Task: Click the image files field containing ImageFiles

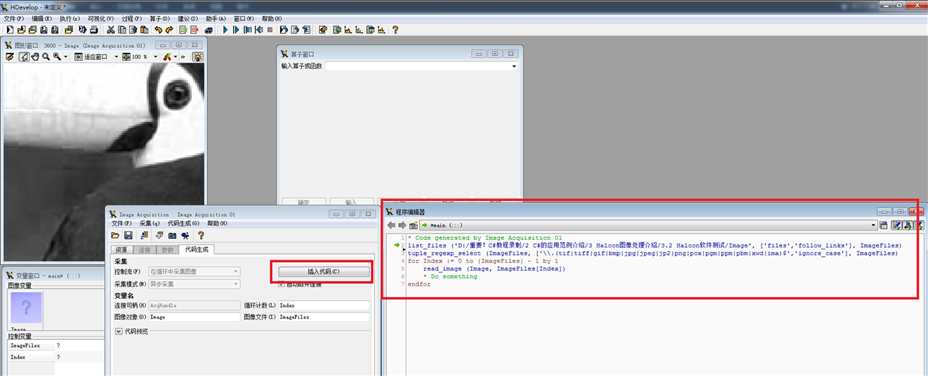Action: 324,317
